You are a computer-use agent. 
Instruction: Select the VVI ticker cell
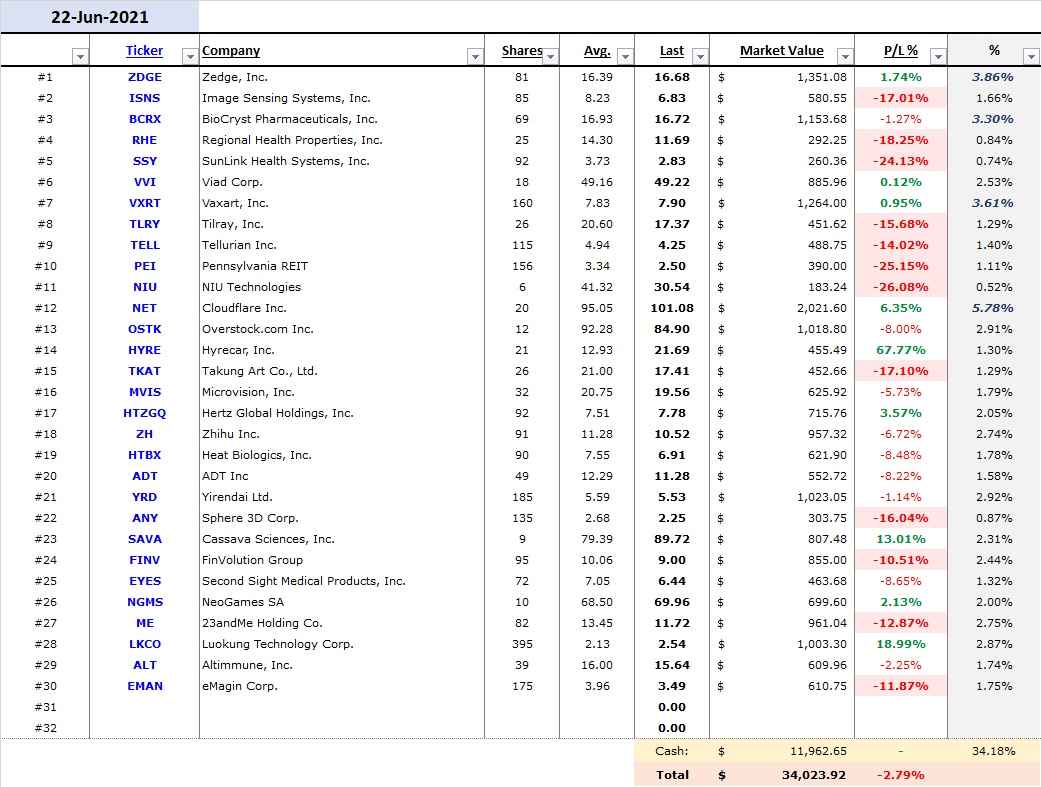[145, 182]
